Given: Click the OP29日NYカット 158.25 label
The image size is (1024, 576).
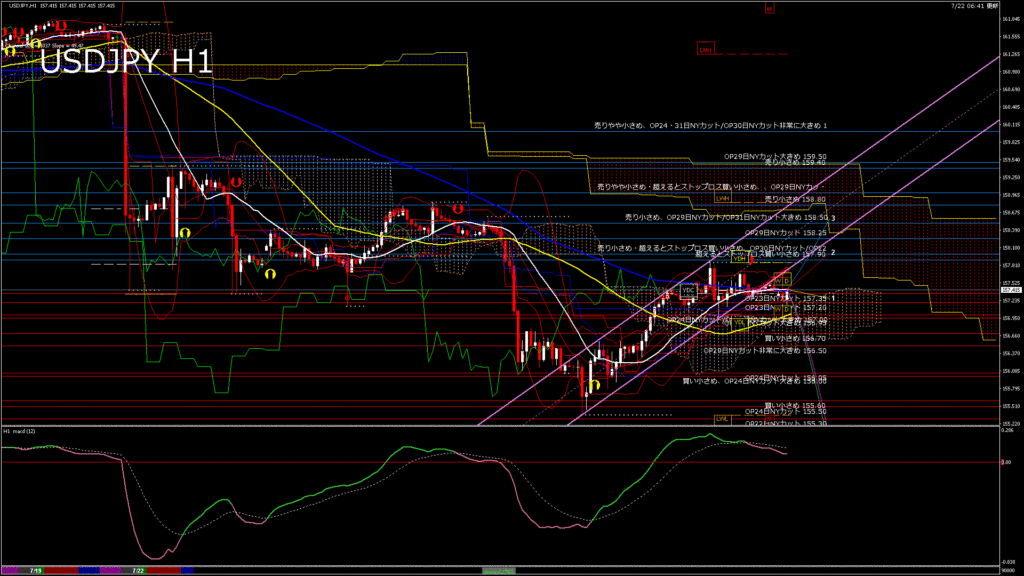Looking at the screenshot, I should 786,232.
